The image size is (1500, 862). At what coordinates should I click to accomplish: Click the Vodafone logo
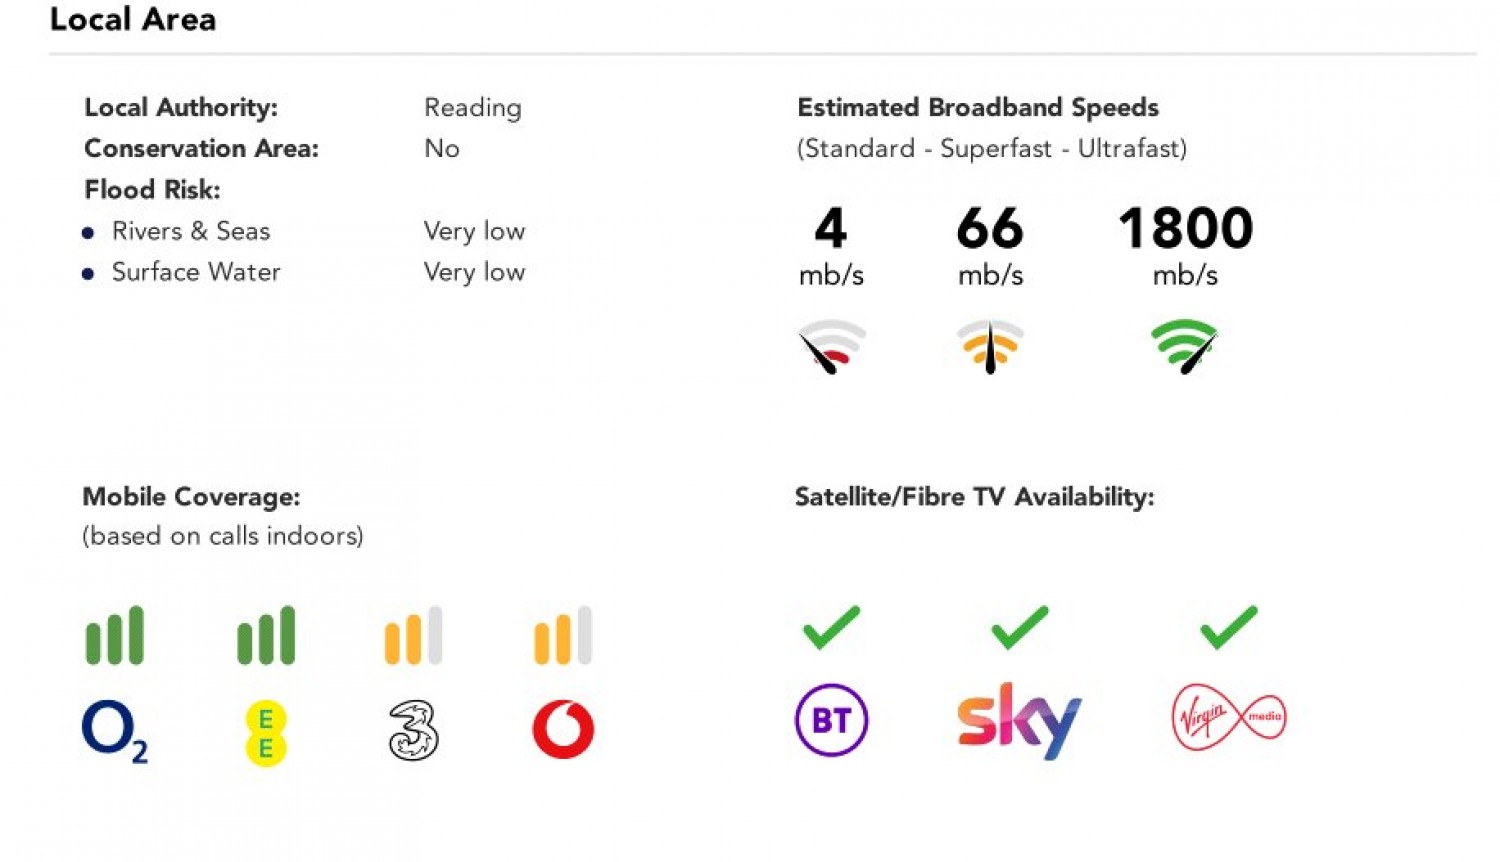pyautogui.click(x=563, y=729)
